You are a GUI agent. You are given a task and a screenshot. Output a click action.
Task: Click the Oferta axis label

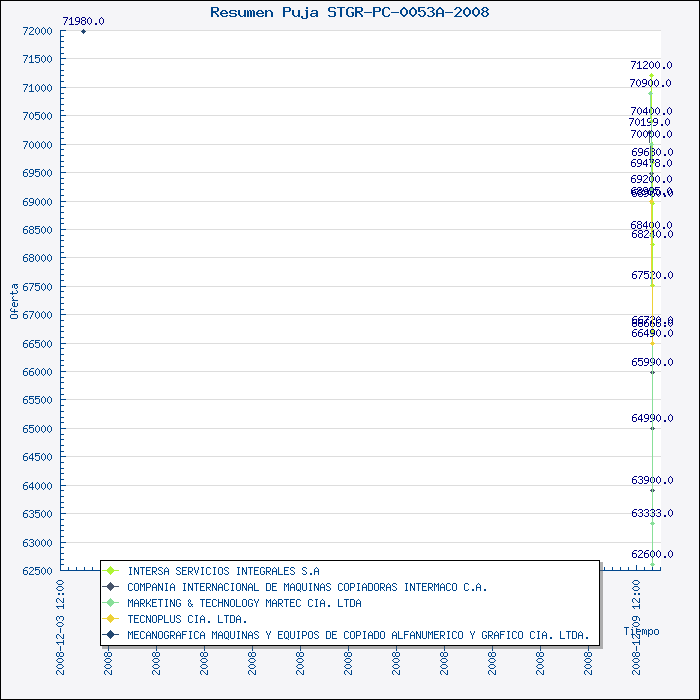click(x=14, y=301)
